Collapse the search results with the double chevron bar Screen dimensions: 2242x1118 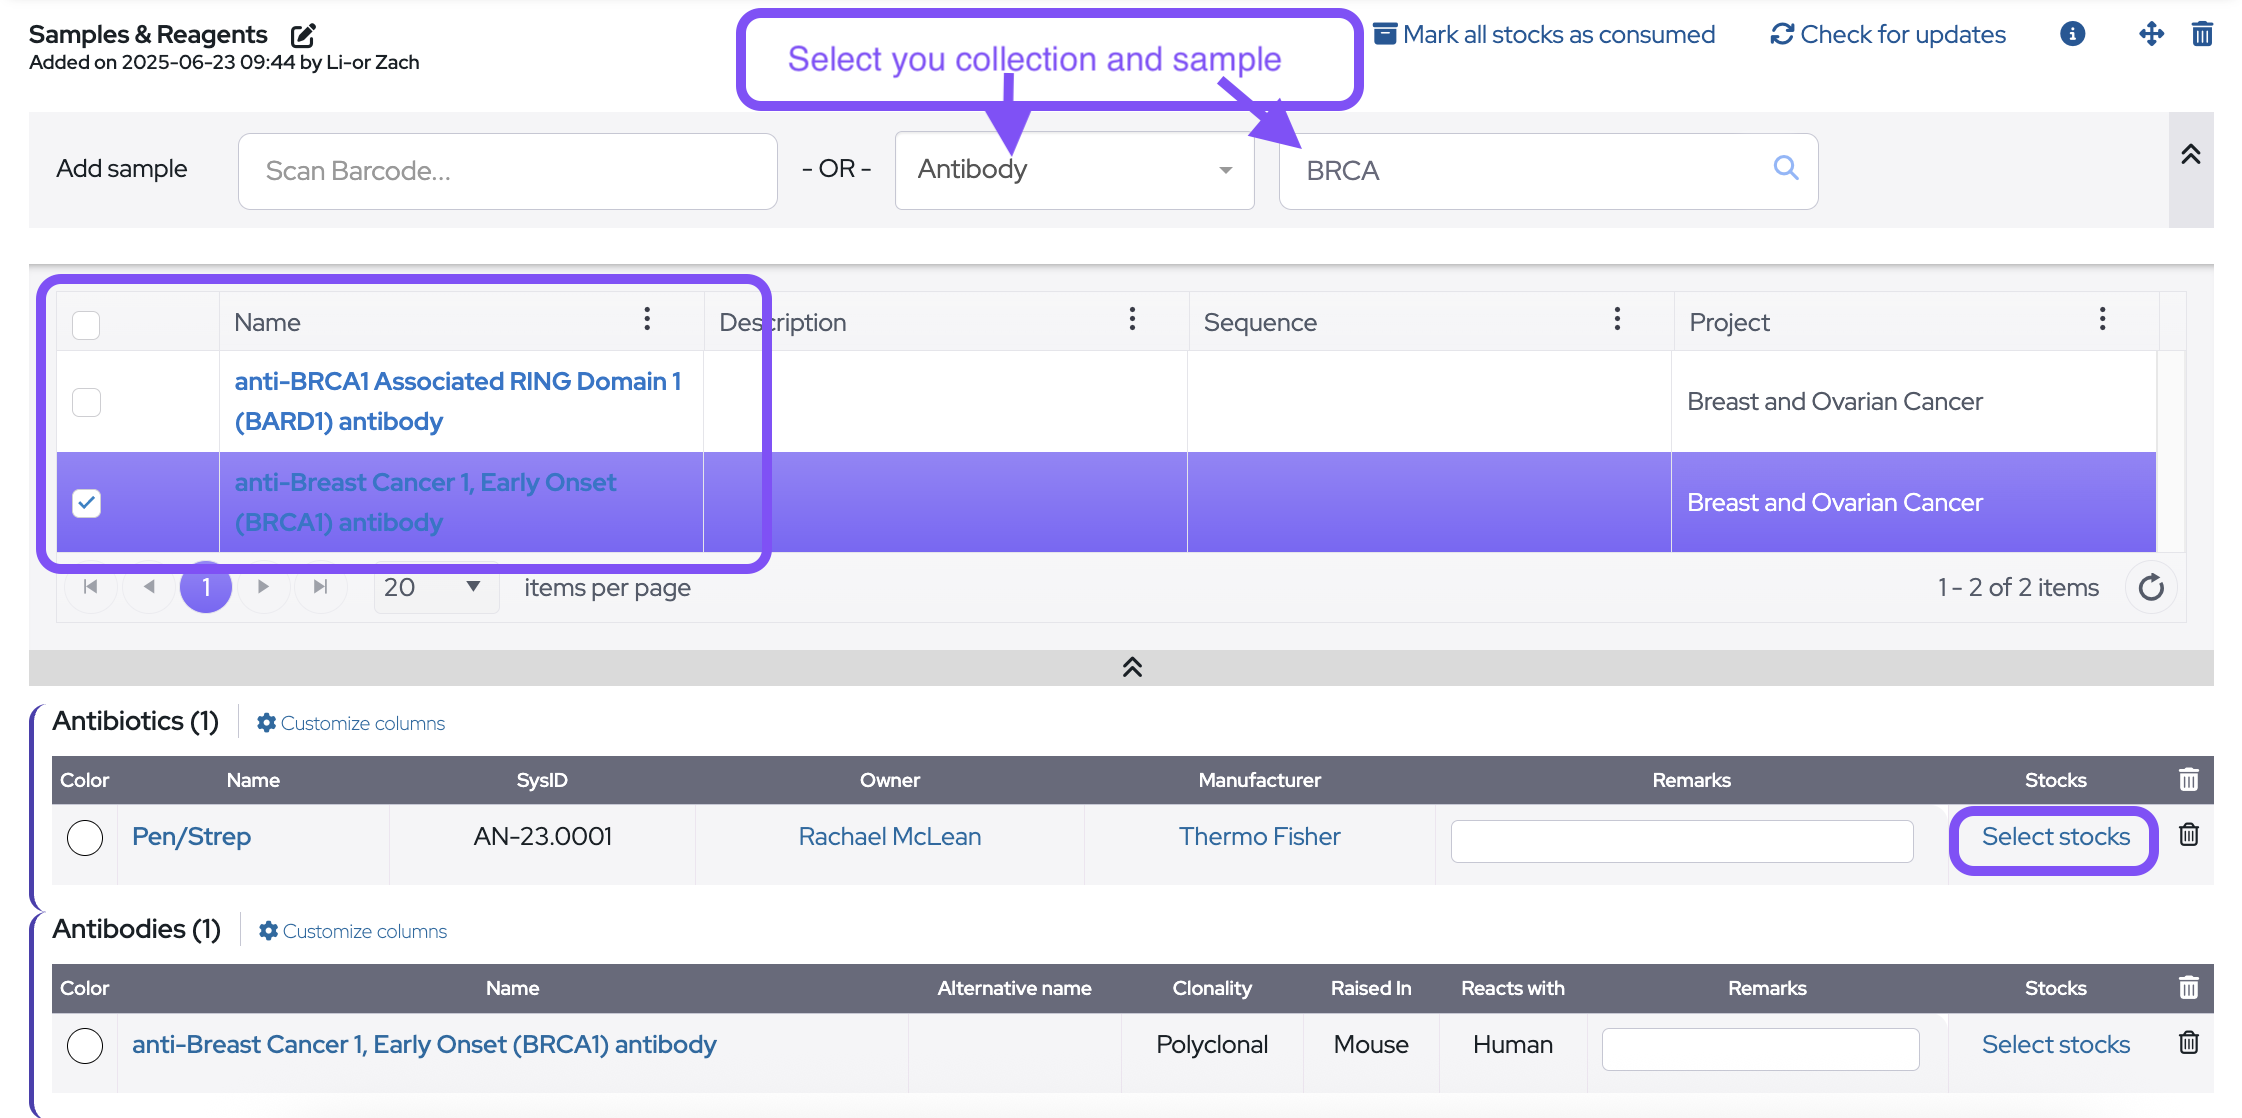[1131, 667]
